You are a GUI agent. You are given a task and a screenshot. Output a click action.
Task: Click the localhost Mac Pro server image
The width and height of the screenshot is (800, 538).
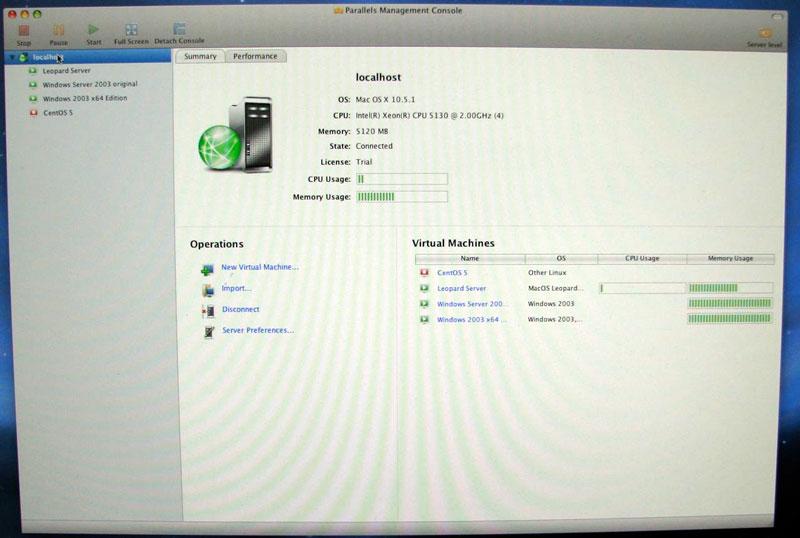pos(235,135)
